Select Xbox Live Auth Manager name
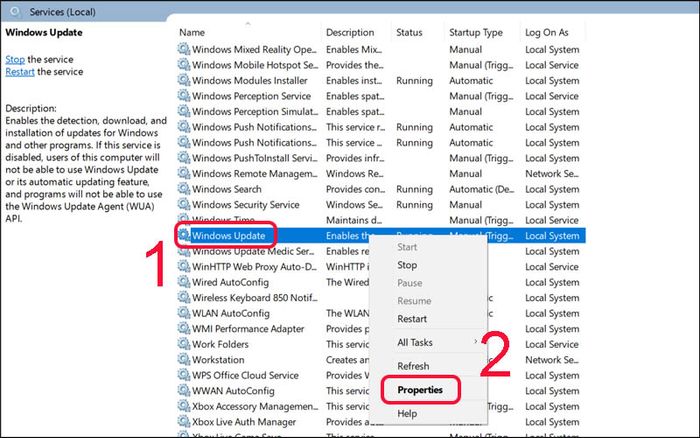 point(244,422)
